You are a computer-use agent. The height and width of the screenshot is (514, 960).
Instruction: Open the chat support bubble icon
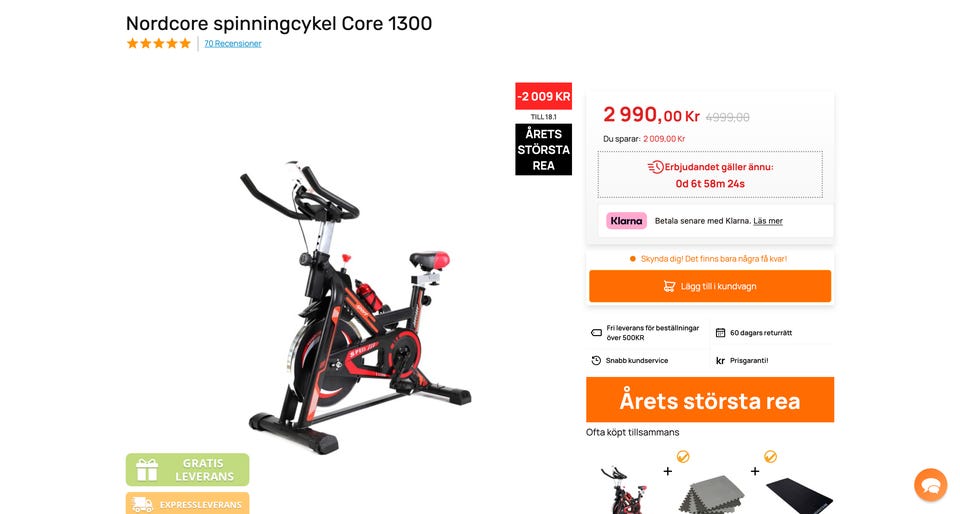(931, 485)
